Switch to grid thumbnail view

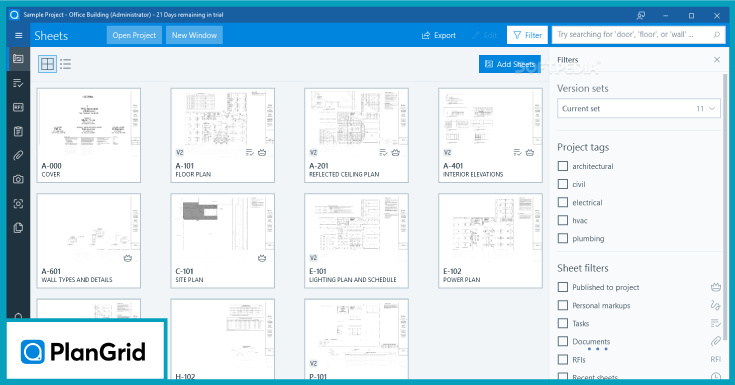(x=47, y=64)
